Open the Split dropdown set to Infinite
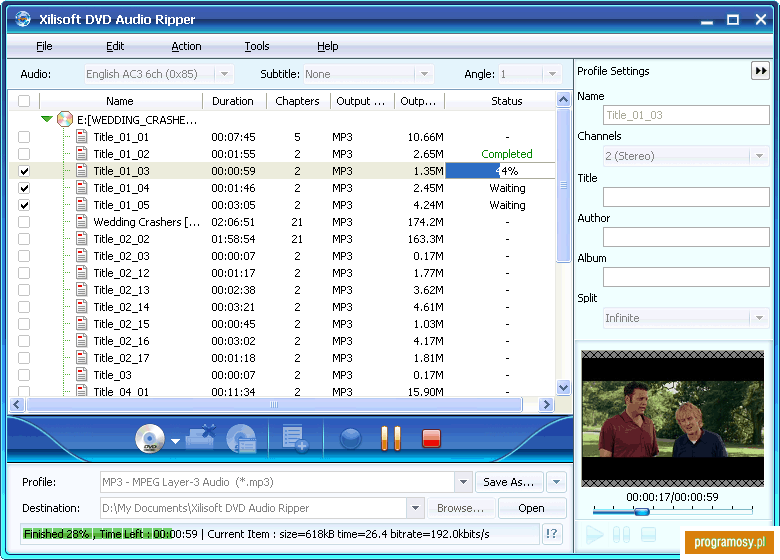The width and height of the screenshot is (780, 560). [759, 318]
